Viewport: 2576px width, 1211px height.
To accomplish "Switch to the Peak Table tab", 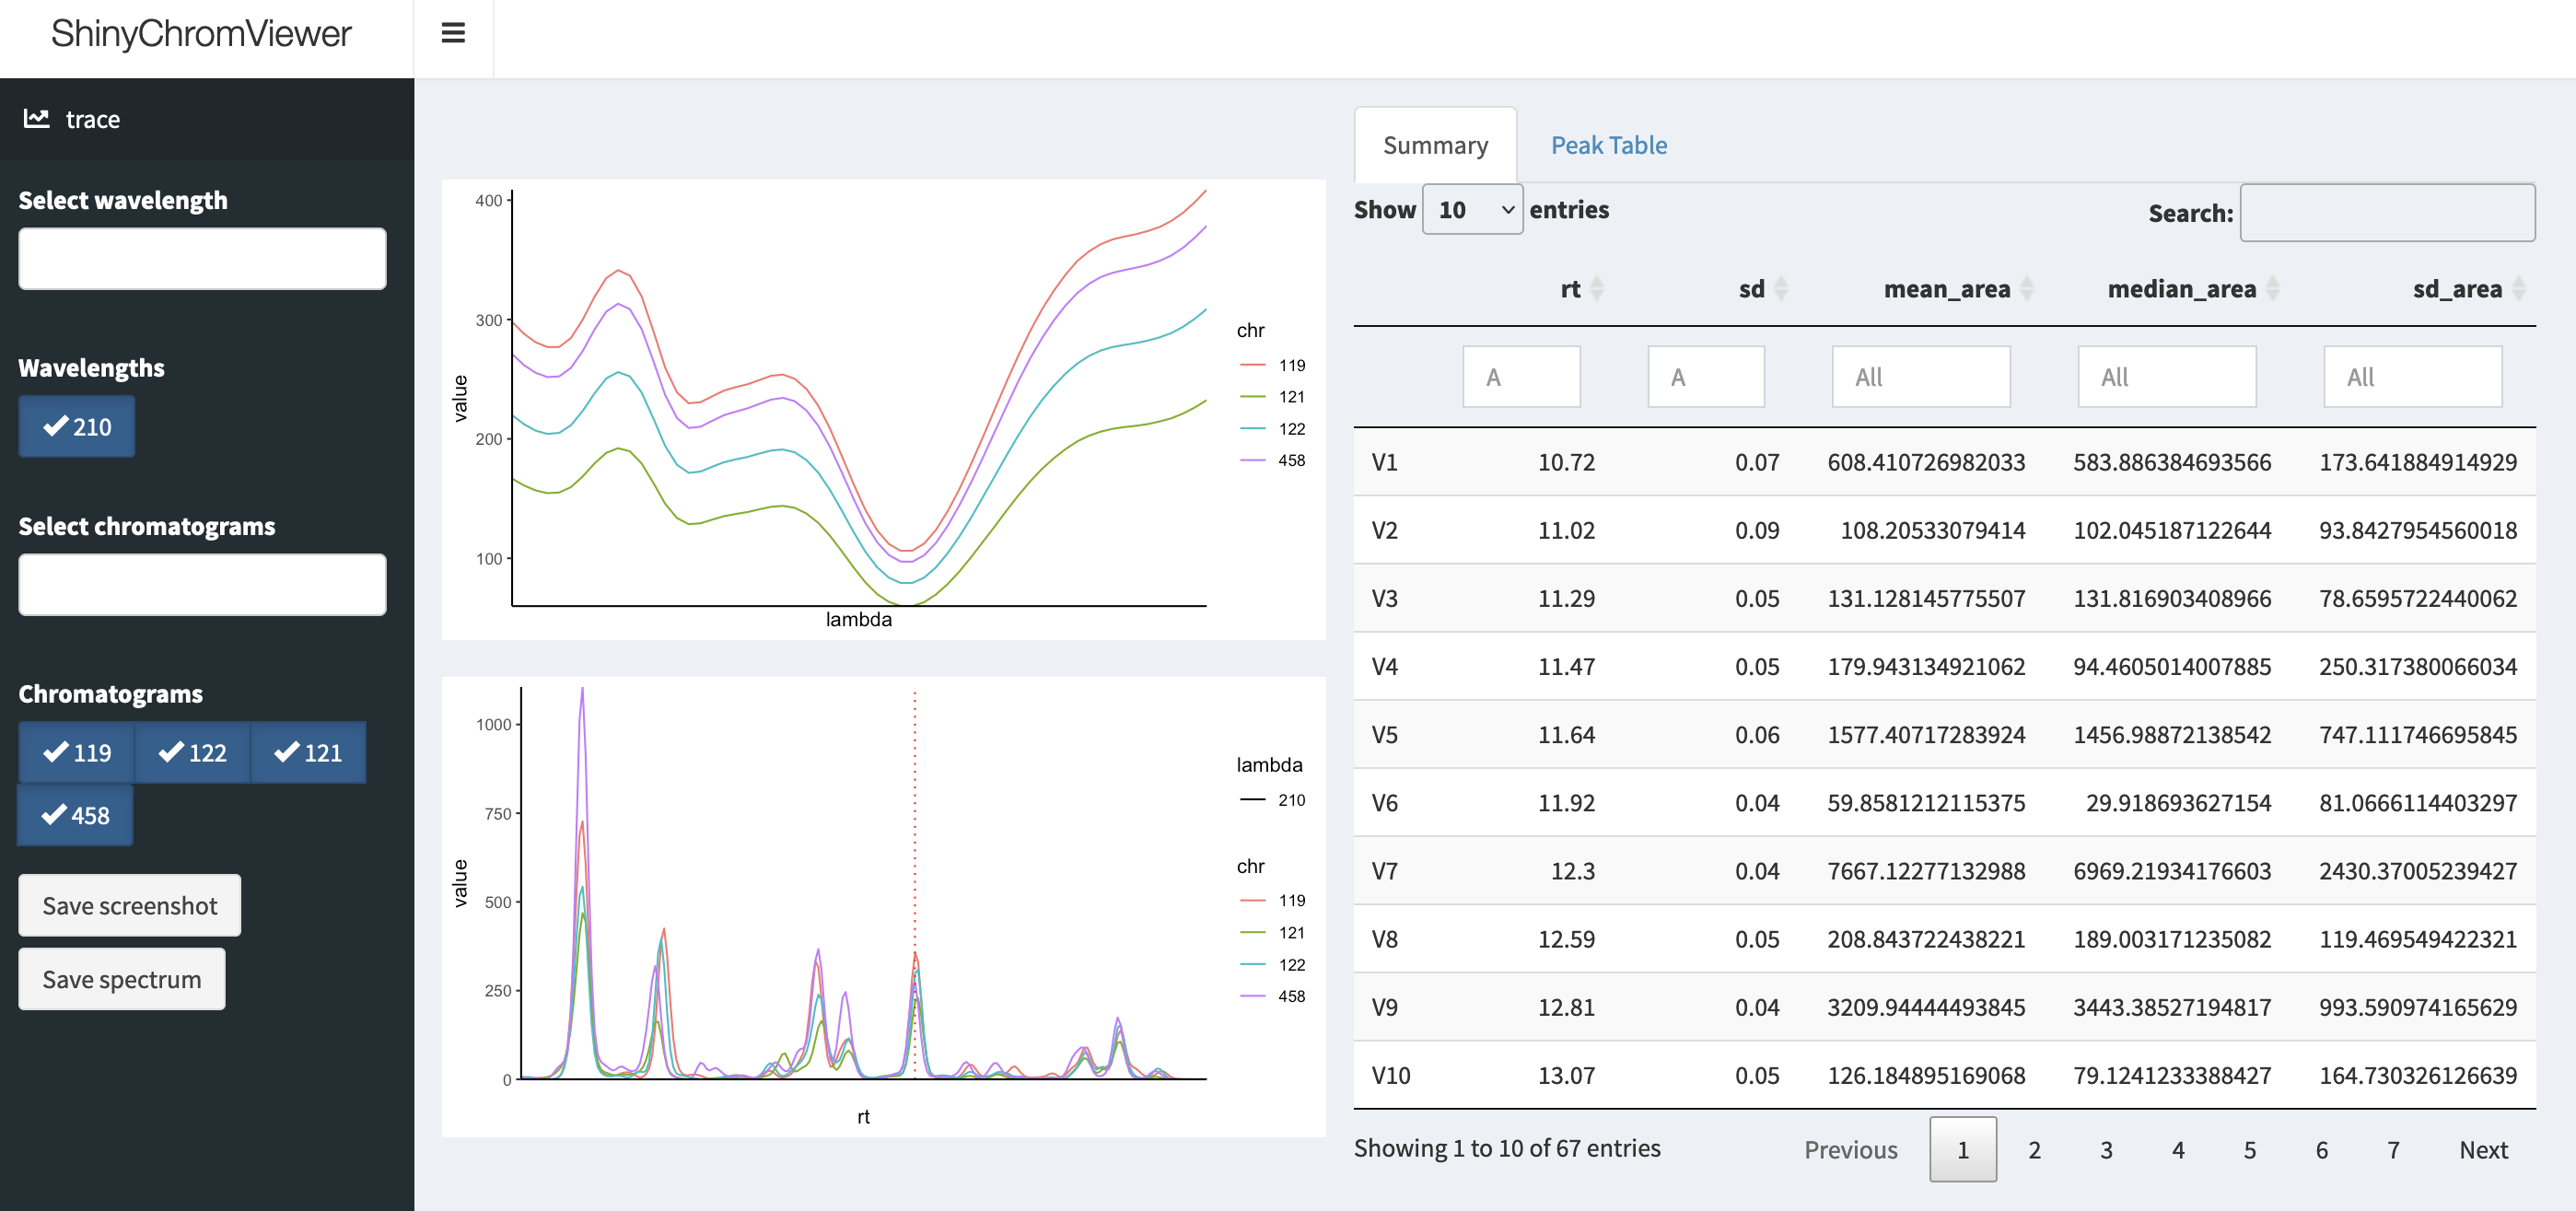I will (x=1608, y=145).
